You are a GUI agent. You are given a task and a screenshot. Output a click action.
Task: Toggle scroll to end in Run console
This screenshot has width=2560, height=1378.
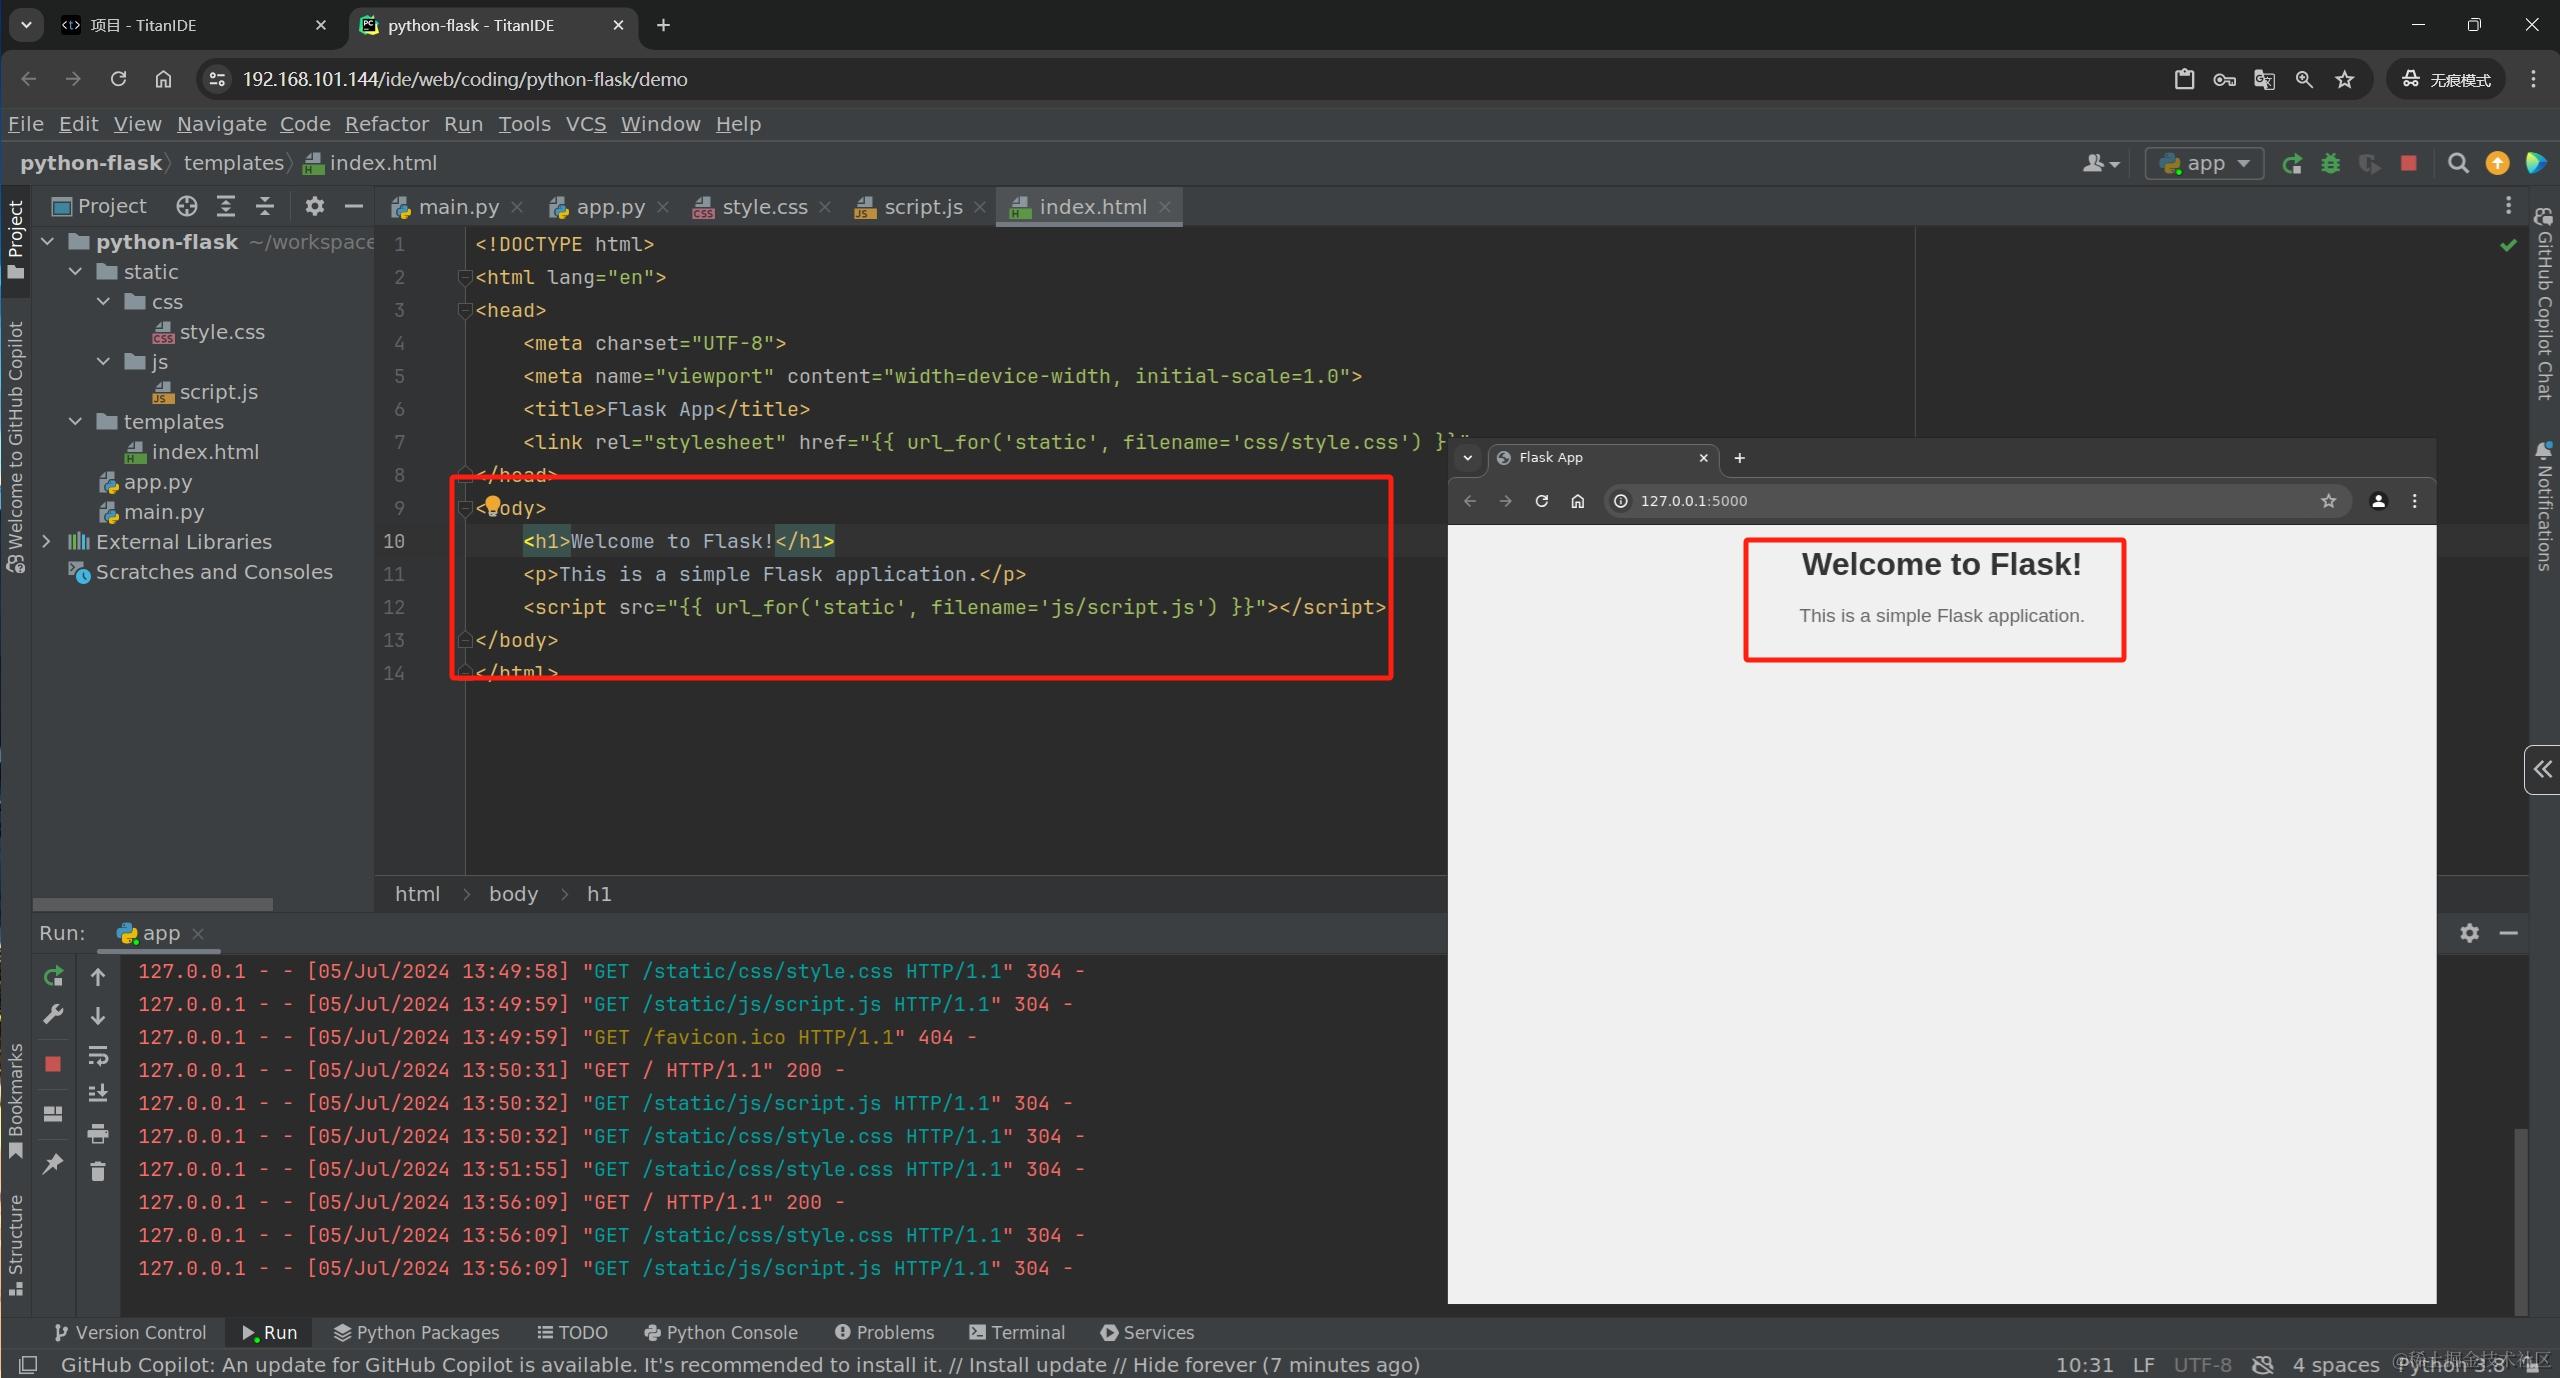(97, 1094)
